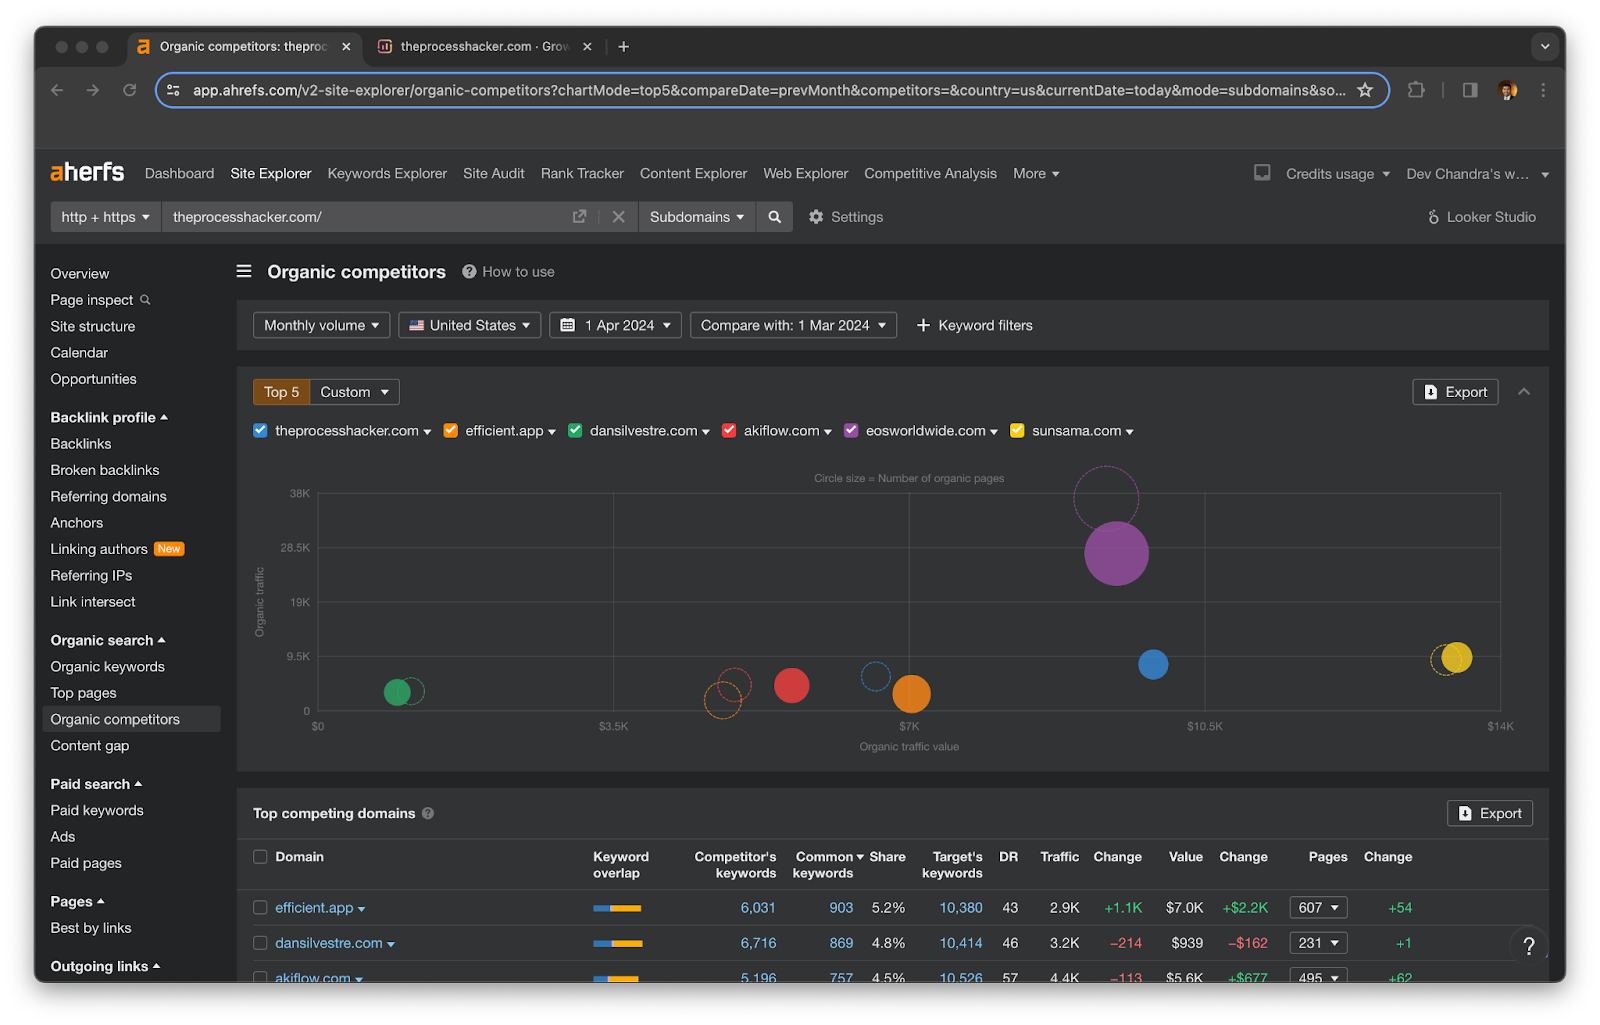Open efficient.app domain link
1600x1025 pixels.
pos(314,908)
